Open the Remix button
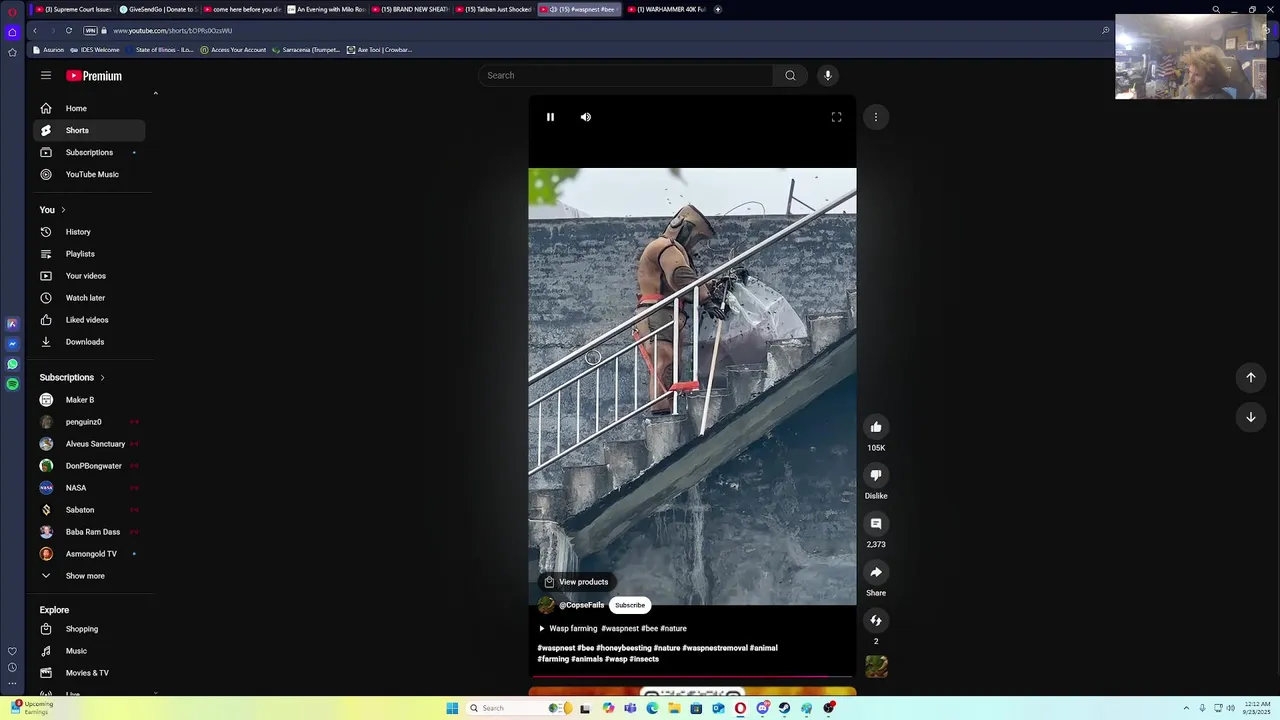Viewport: 1280px width, 720px height. coord(876,620)
